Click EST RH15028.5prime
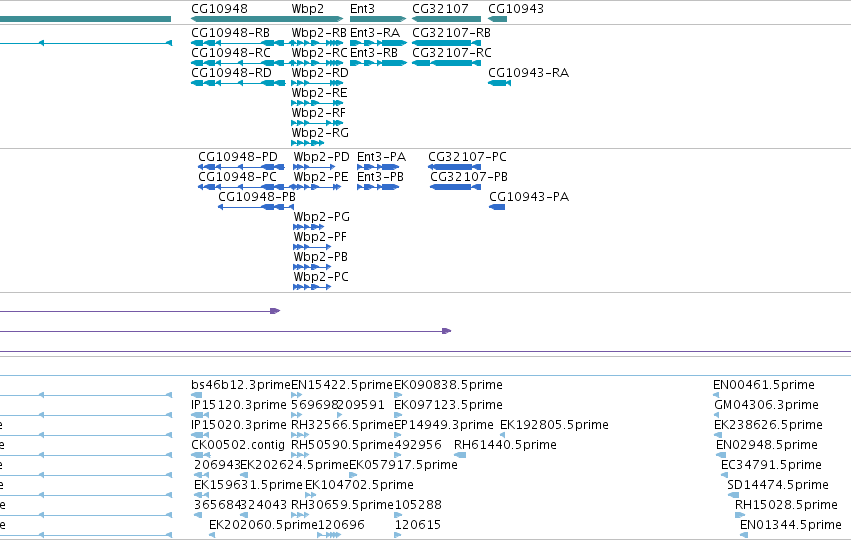The image size is (851, 540). (786, 505)
